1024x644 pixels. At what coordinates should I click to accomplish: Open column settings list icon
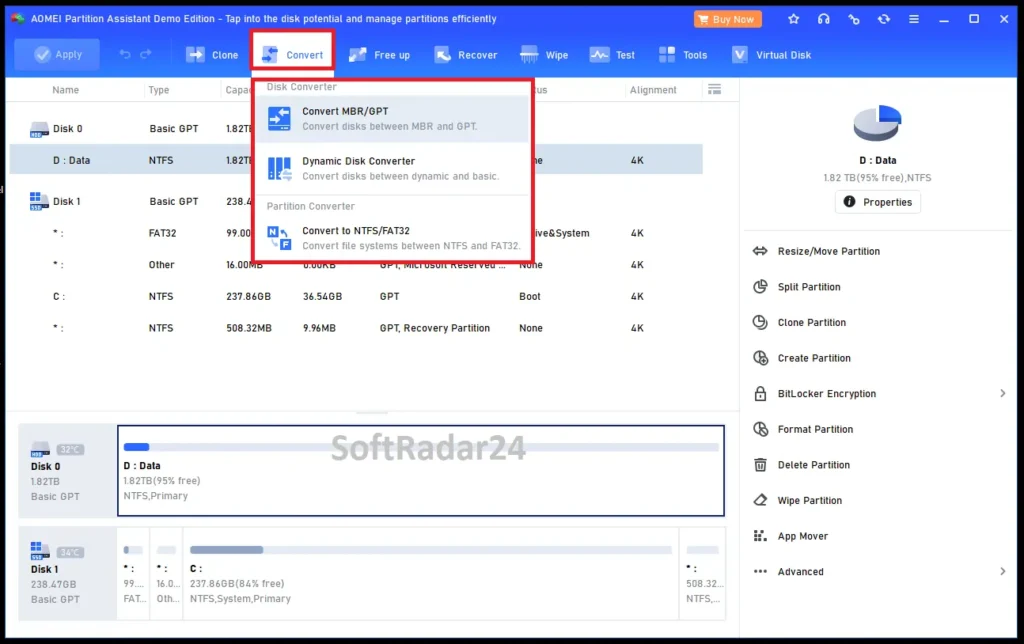pyautogui.click(x=714, y=89)
